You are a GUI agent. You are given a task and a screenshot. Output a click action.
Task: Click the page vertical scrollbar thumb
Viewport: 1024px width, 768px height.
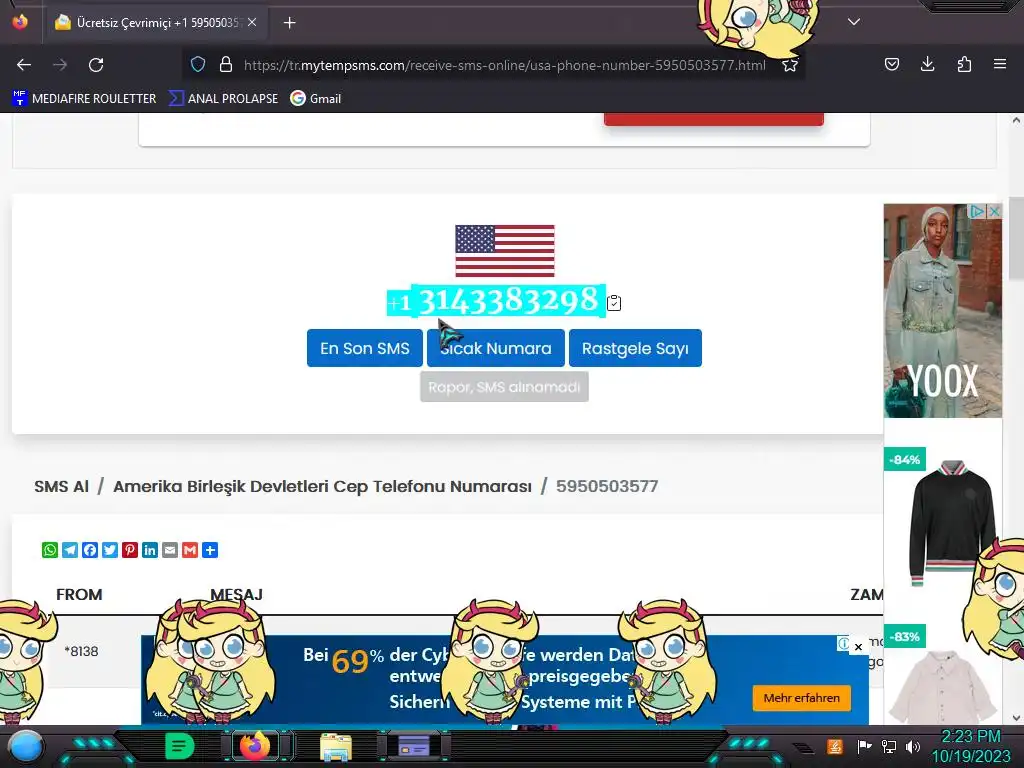pyautogui.click(x=1016, y=238)
